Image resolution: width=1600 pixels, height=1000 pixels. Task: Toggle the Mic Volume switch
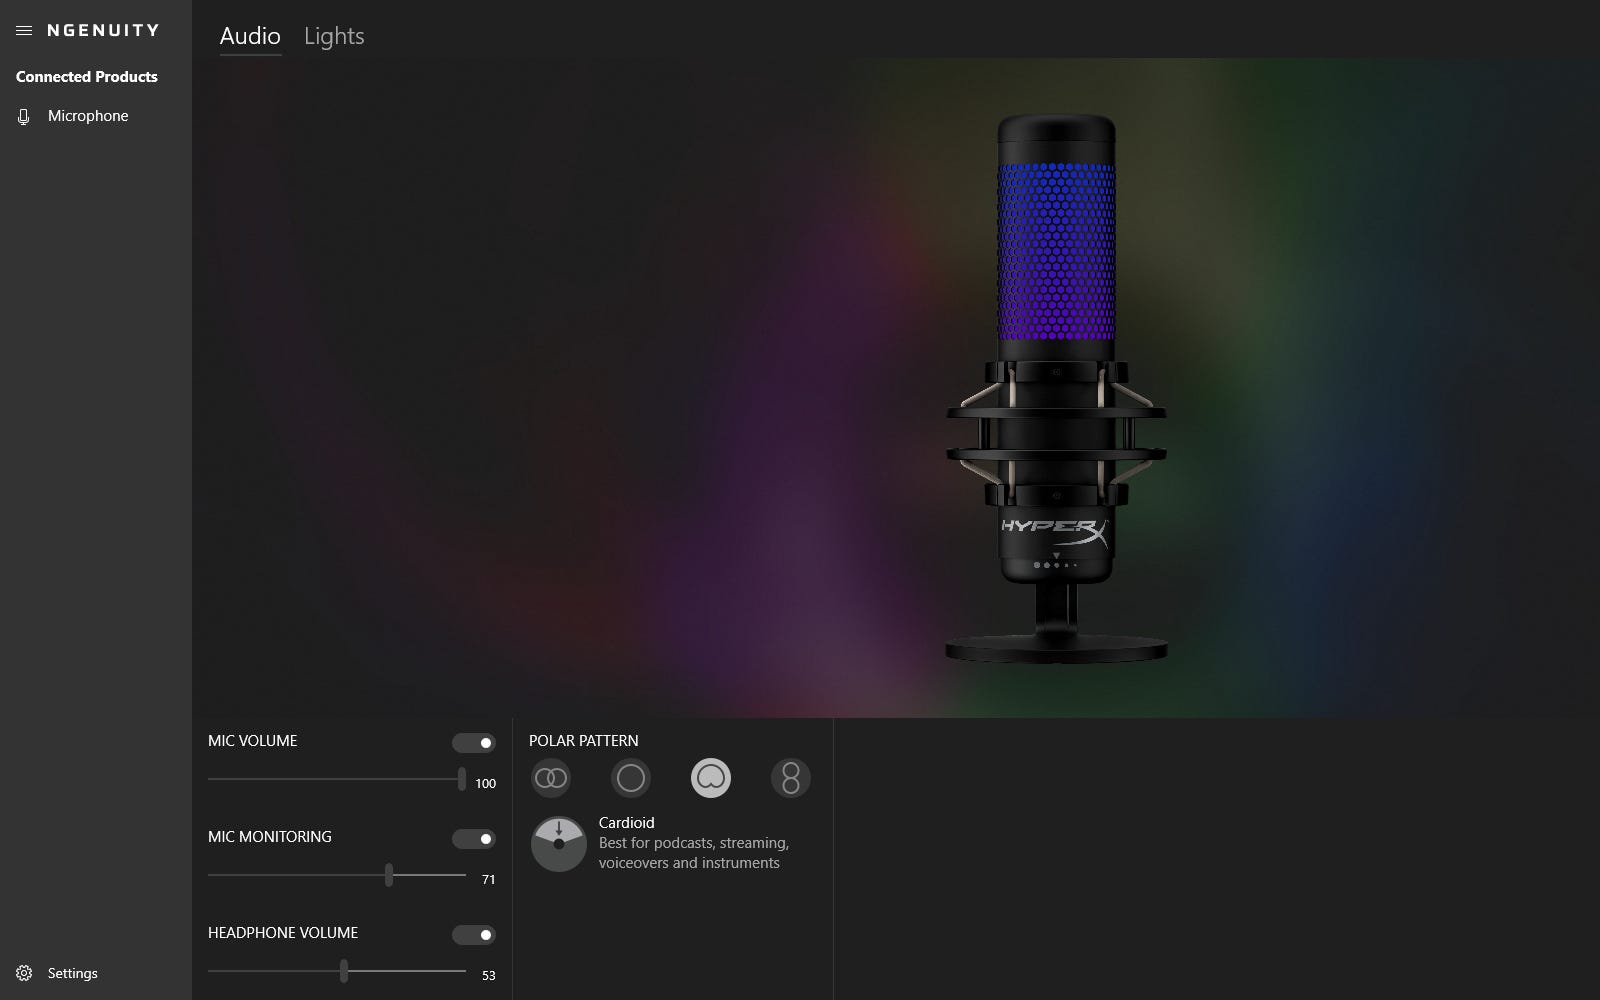click(x=474, y=743)
